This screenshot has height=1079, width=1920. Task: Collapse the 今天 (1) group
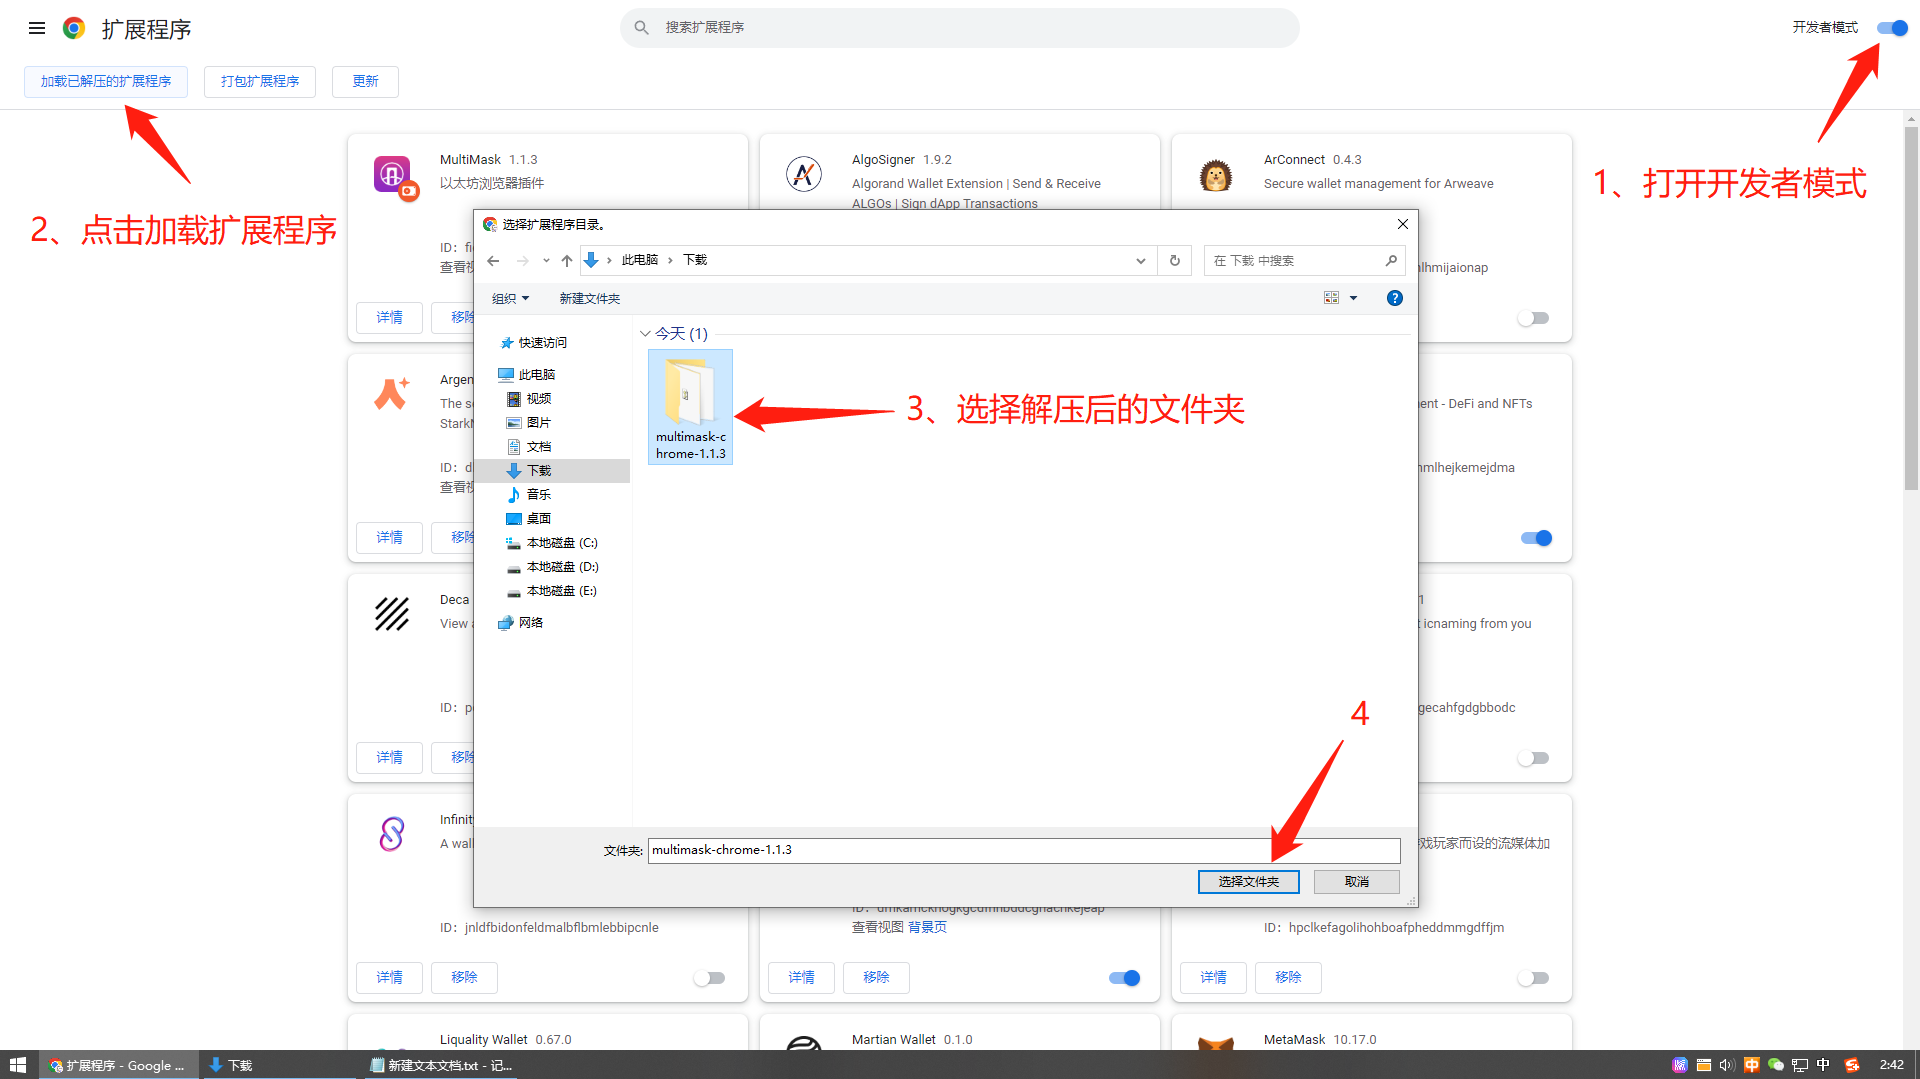(645, 334)
